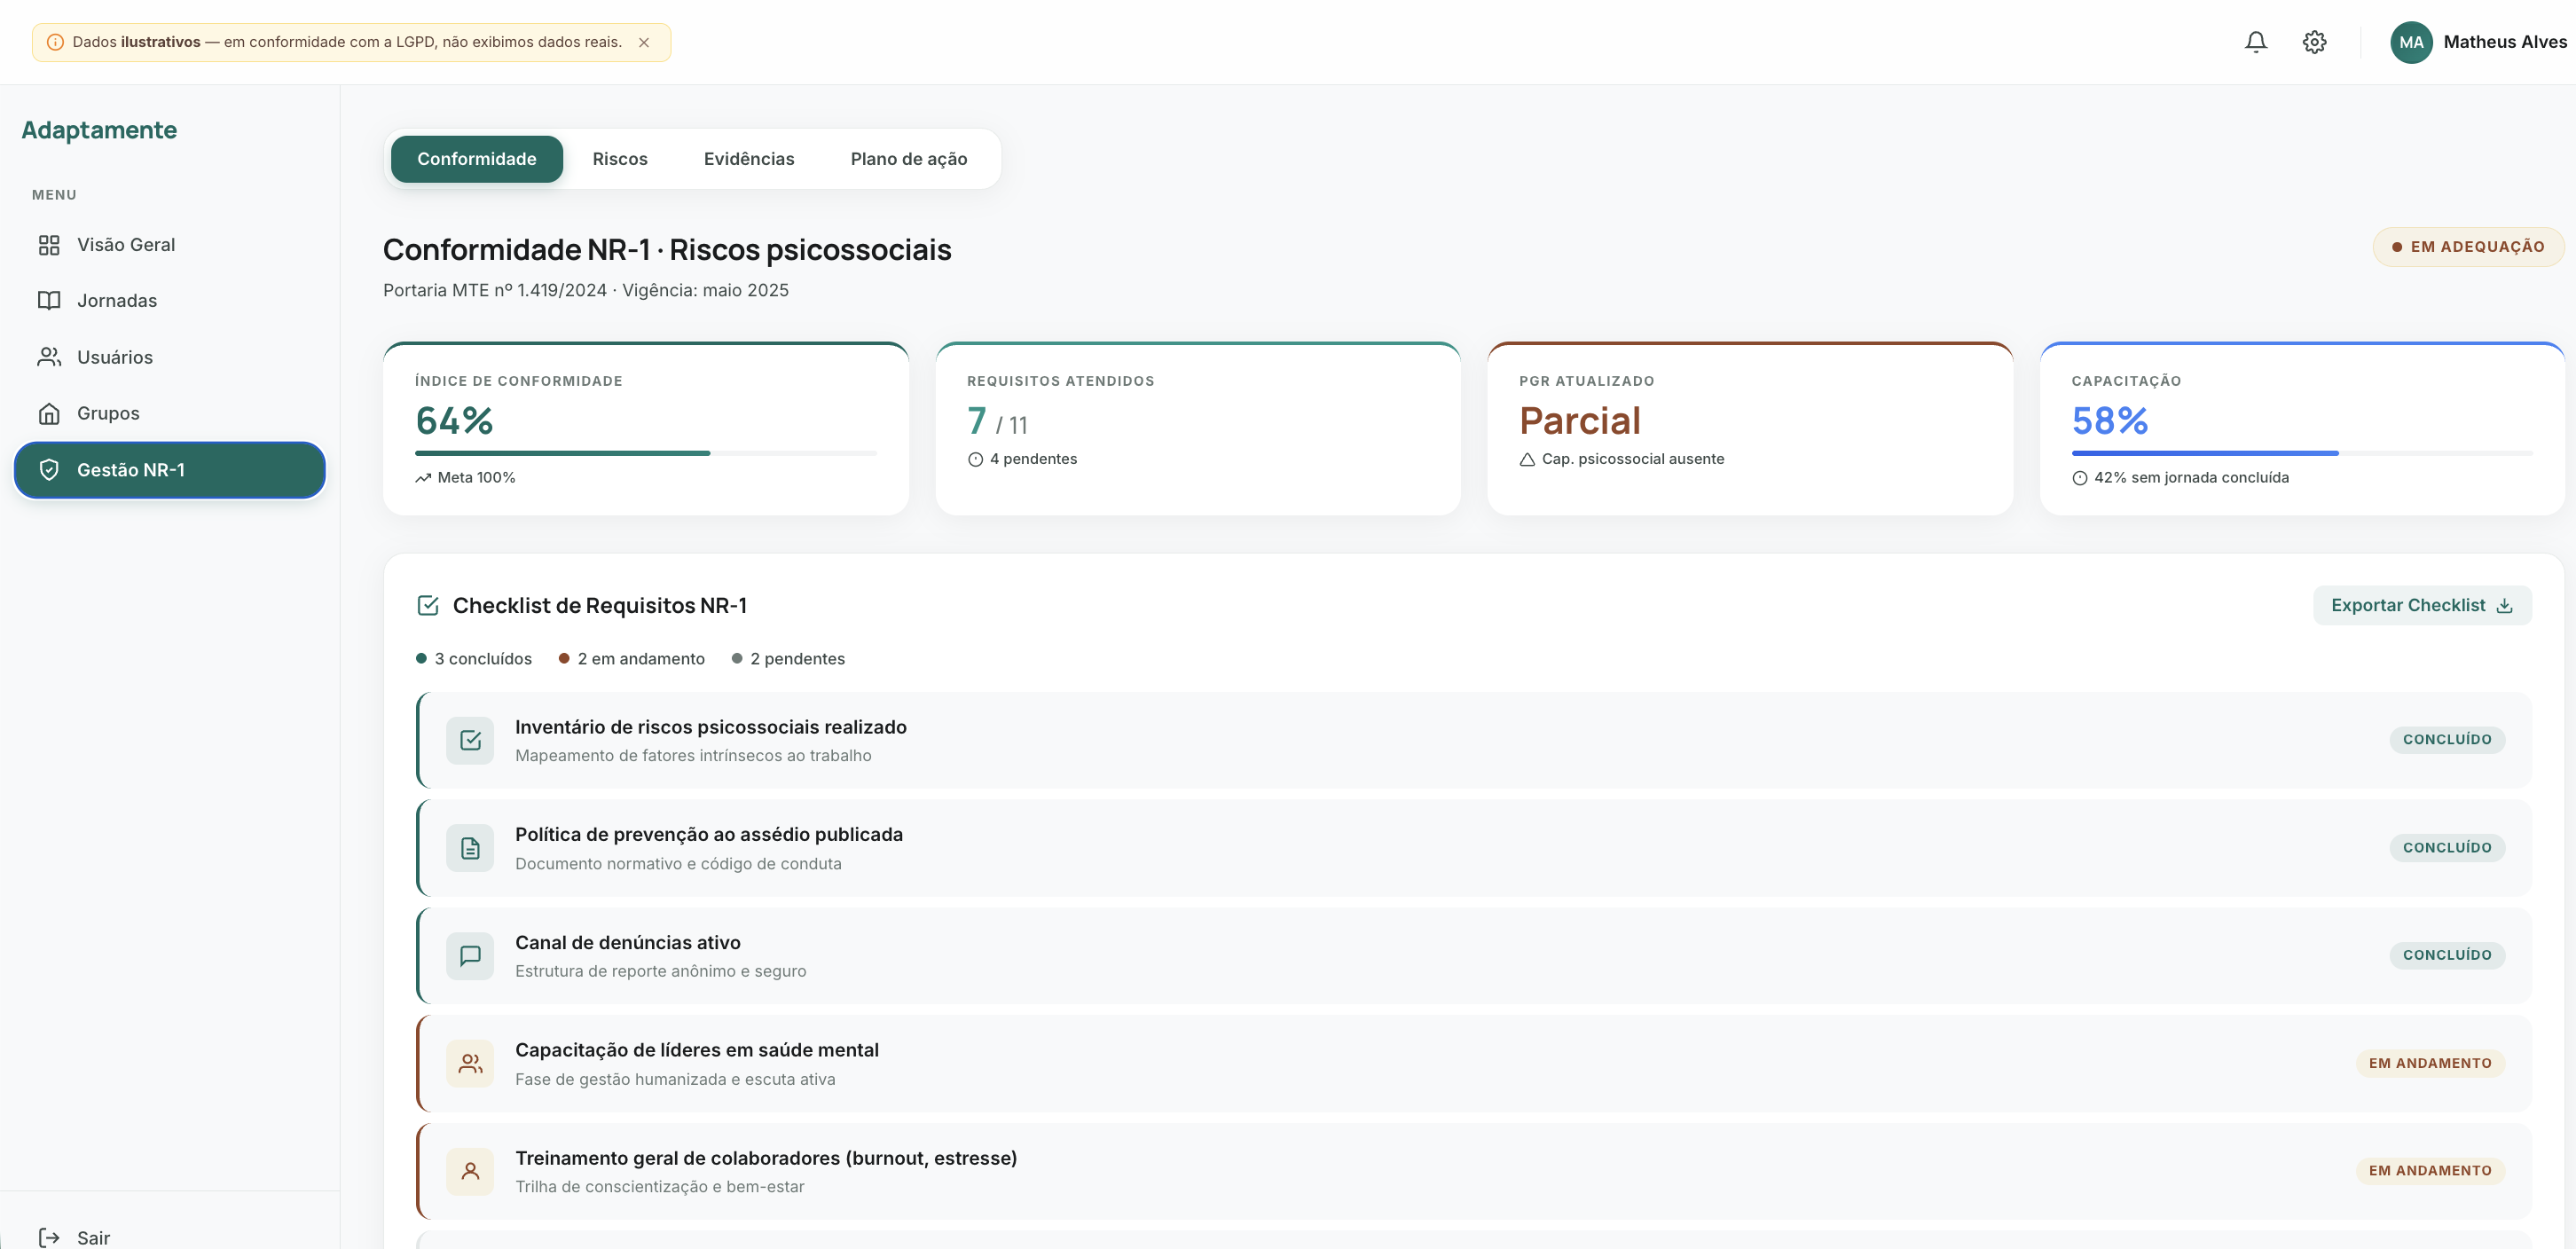
Task: Click the CONCLUÍDO badge on Canal de denúncias
Action: tap(2447, 956)
